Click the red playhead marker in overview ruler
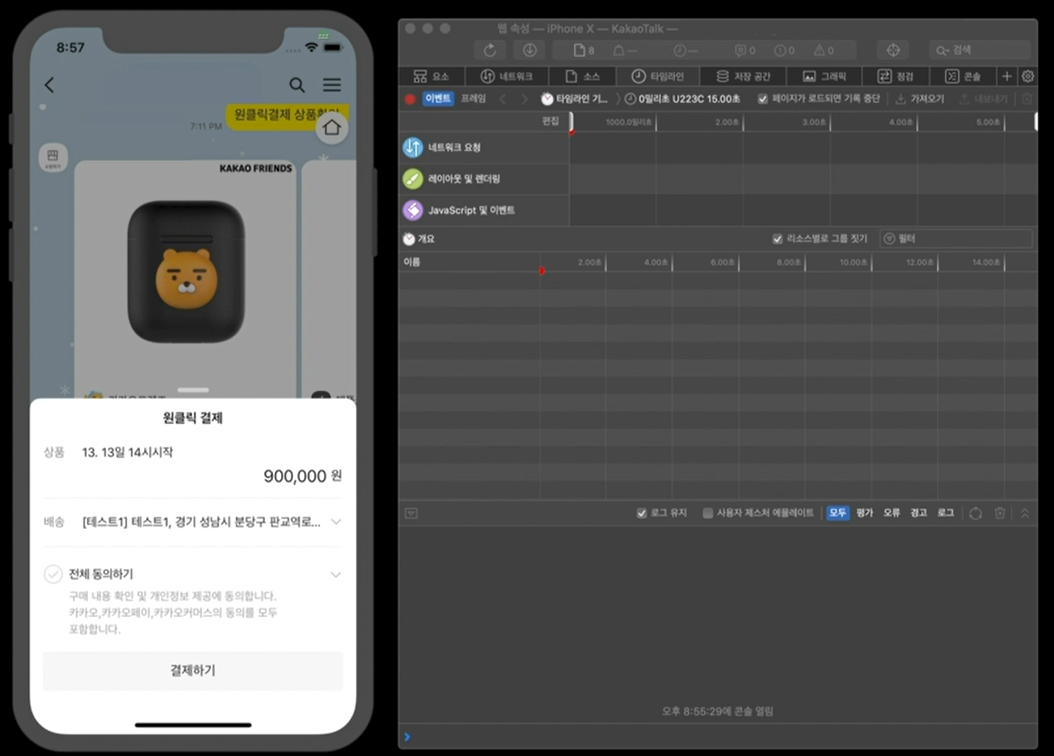The image size is (1054, 756). click(x=571, y=132)
